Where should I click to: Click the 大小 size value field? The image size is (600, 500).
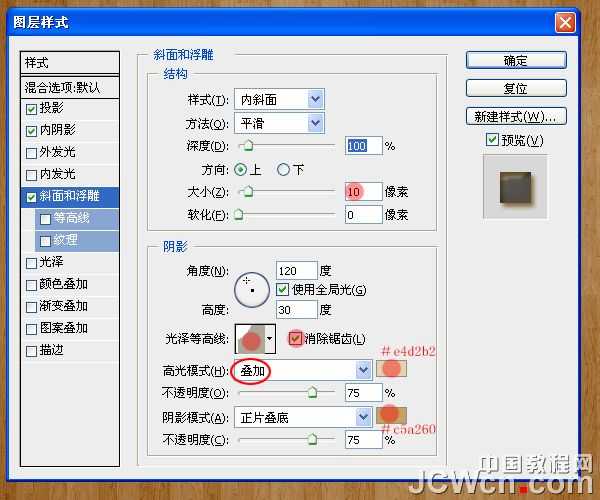(364, 191)
